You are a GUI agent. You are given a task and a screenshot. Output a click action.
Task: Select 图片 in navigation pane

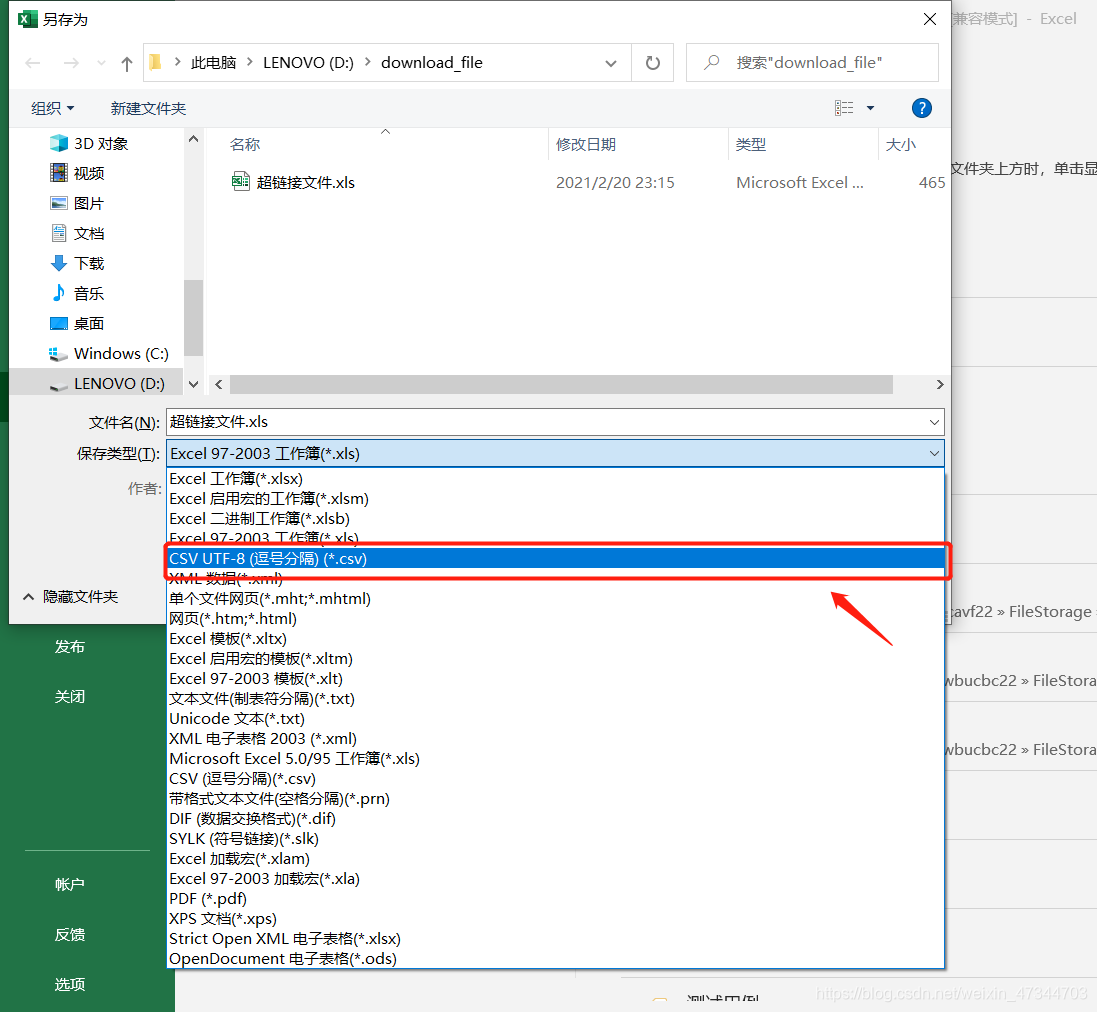[x=77, y=203]
